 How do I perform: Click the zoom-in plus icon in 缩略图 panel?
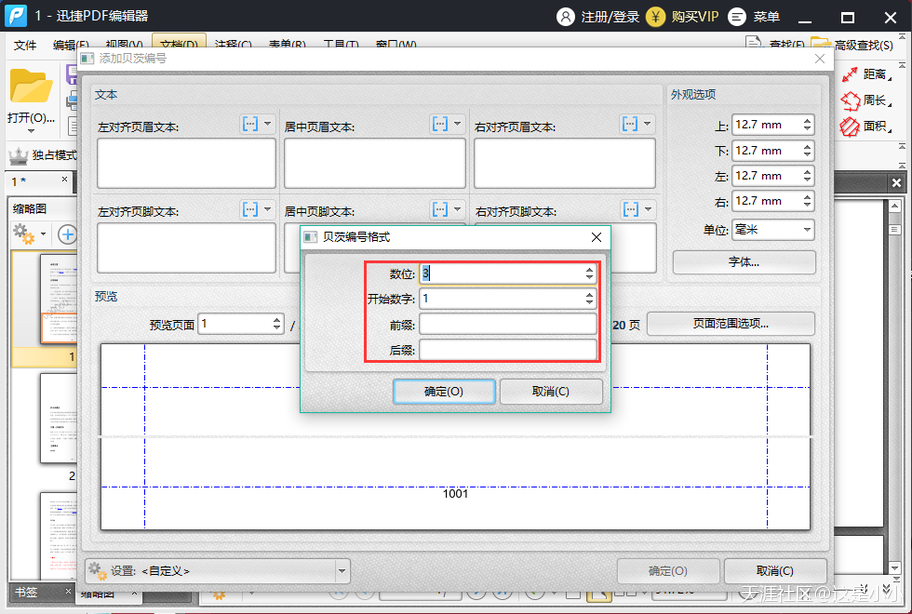coord(67,234)
